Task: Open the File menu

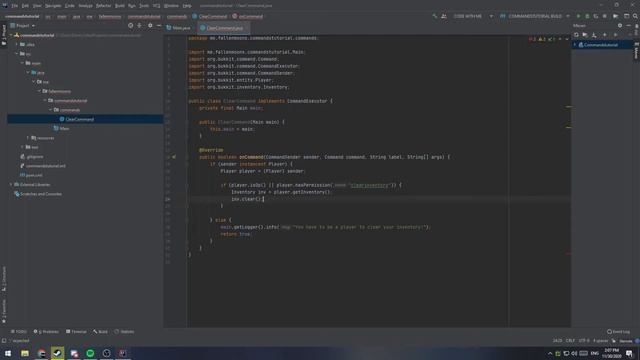Action: tap(14, 6)
